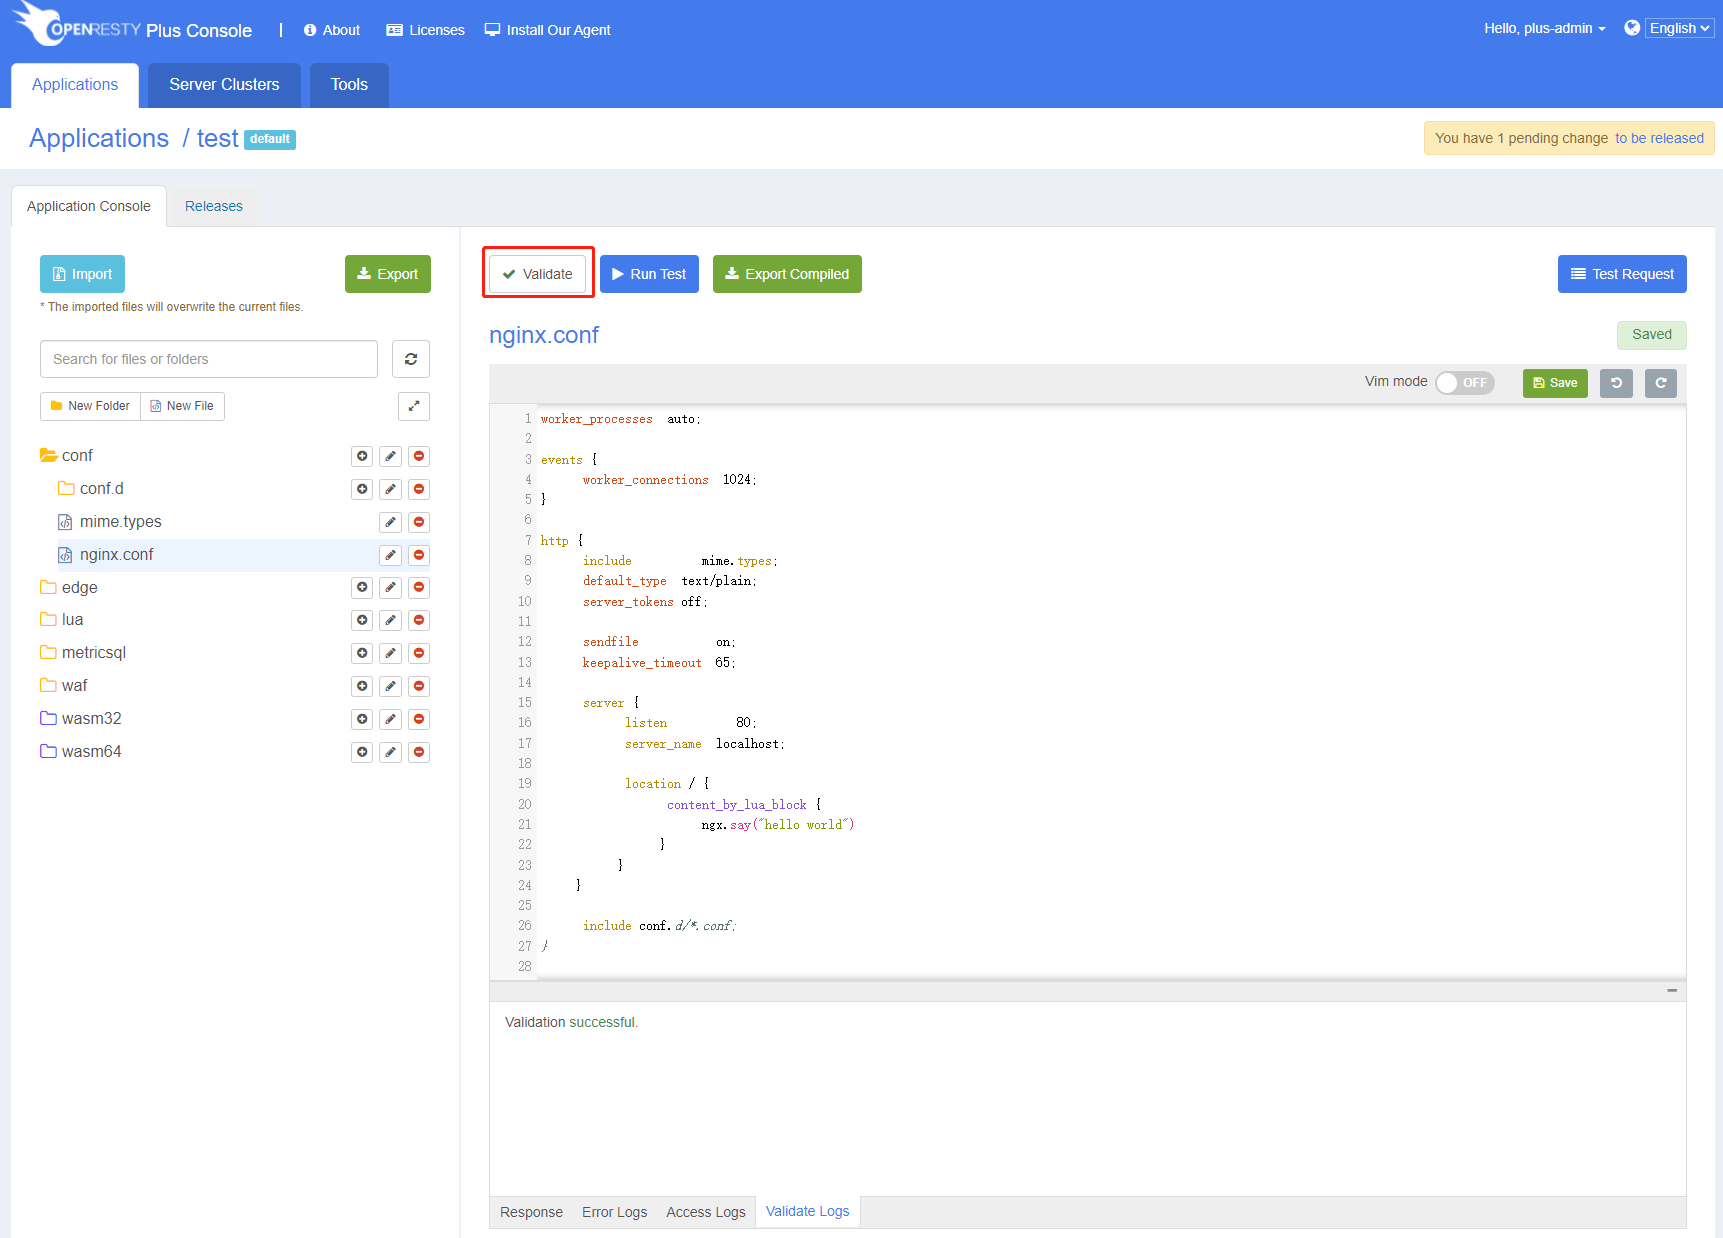Viewport: 1723px width, 1238px height.
Task: Expand the file tree to fullscreen
Action: (x=414, y=406)
